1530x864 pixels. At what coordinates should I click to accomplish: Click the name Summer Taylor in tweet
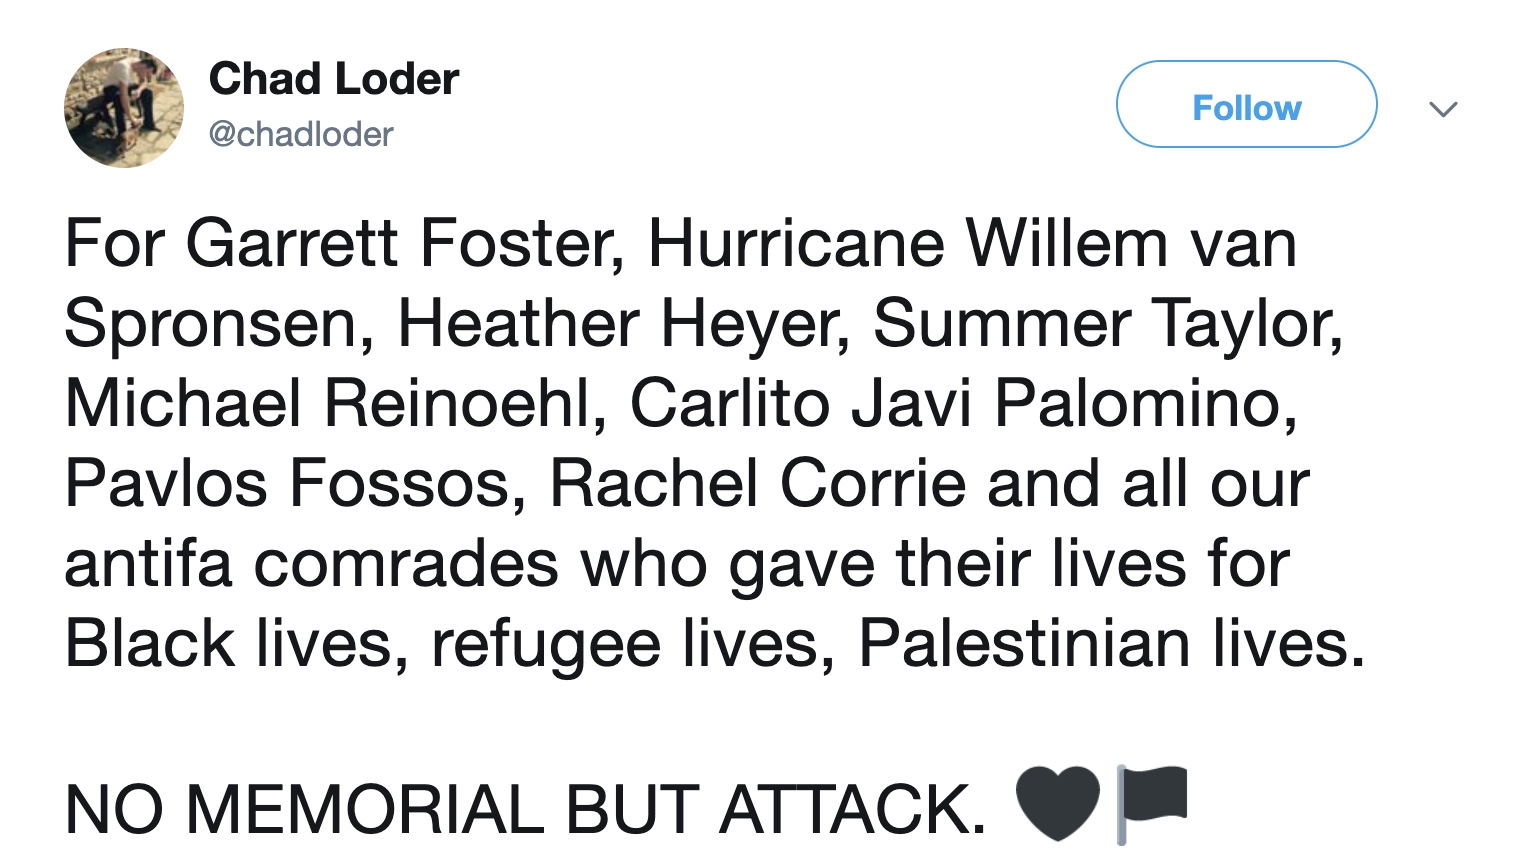pos(1103,323)
